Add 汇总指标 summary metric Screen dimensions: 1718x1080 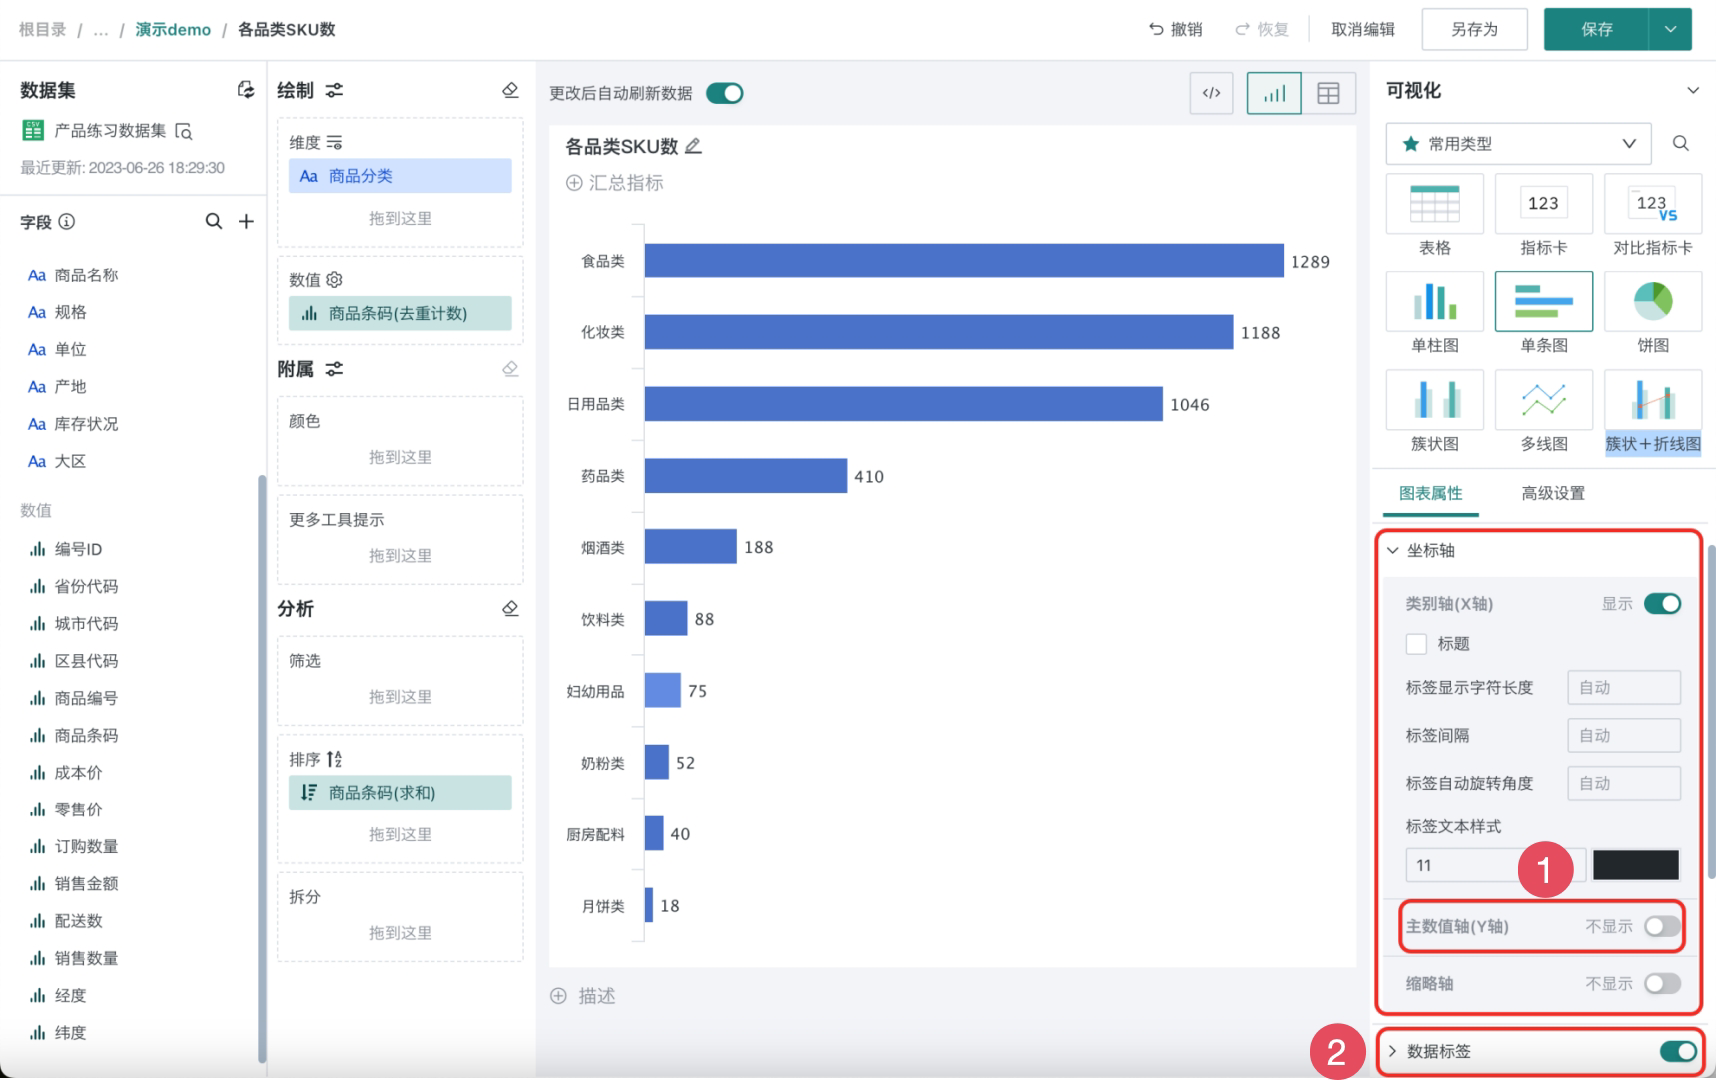[x=615, y=183]
